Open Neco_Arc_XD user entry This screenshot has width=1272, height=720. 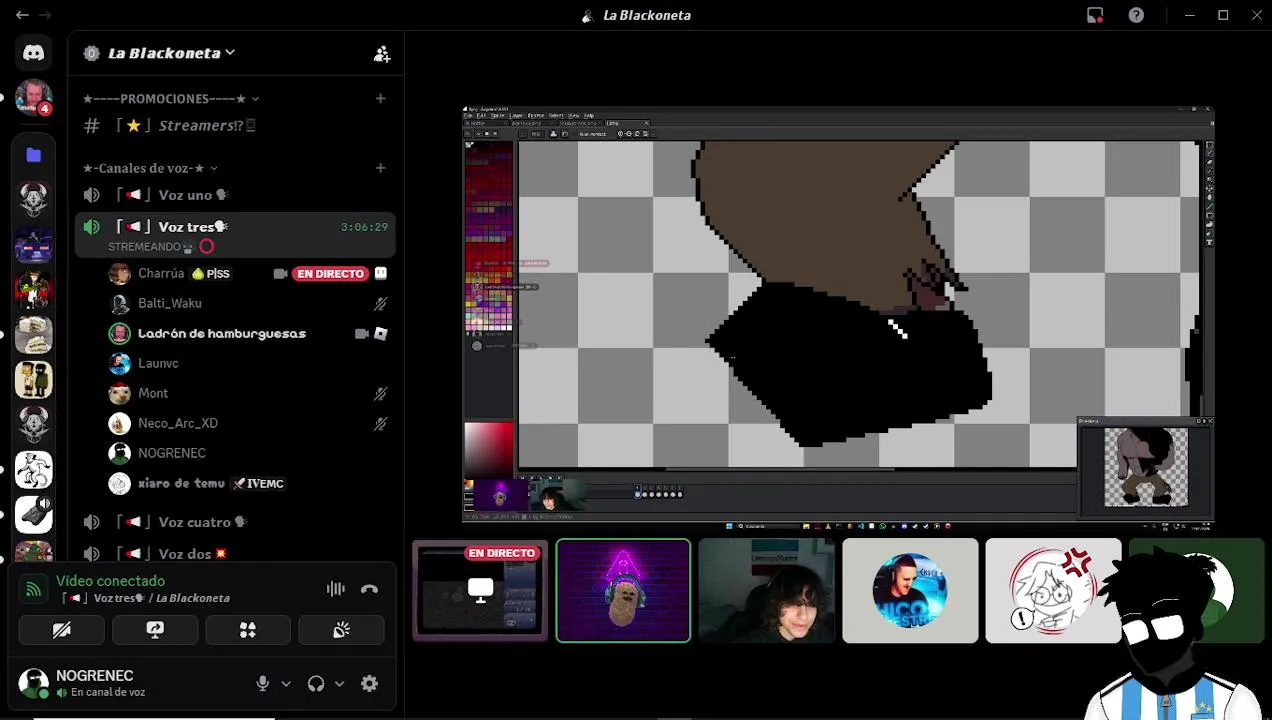click(248, 423)
